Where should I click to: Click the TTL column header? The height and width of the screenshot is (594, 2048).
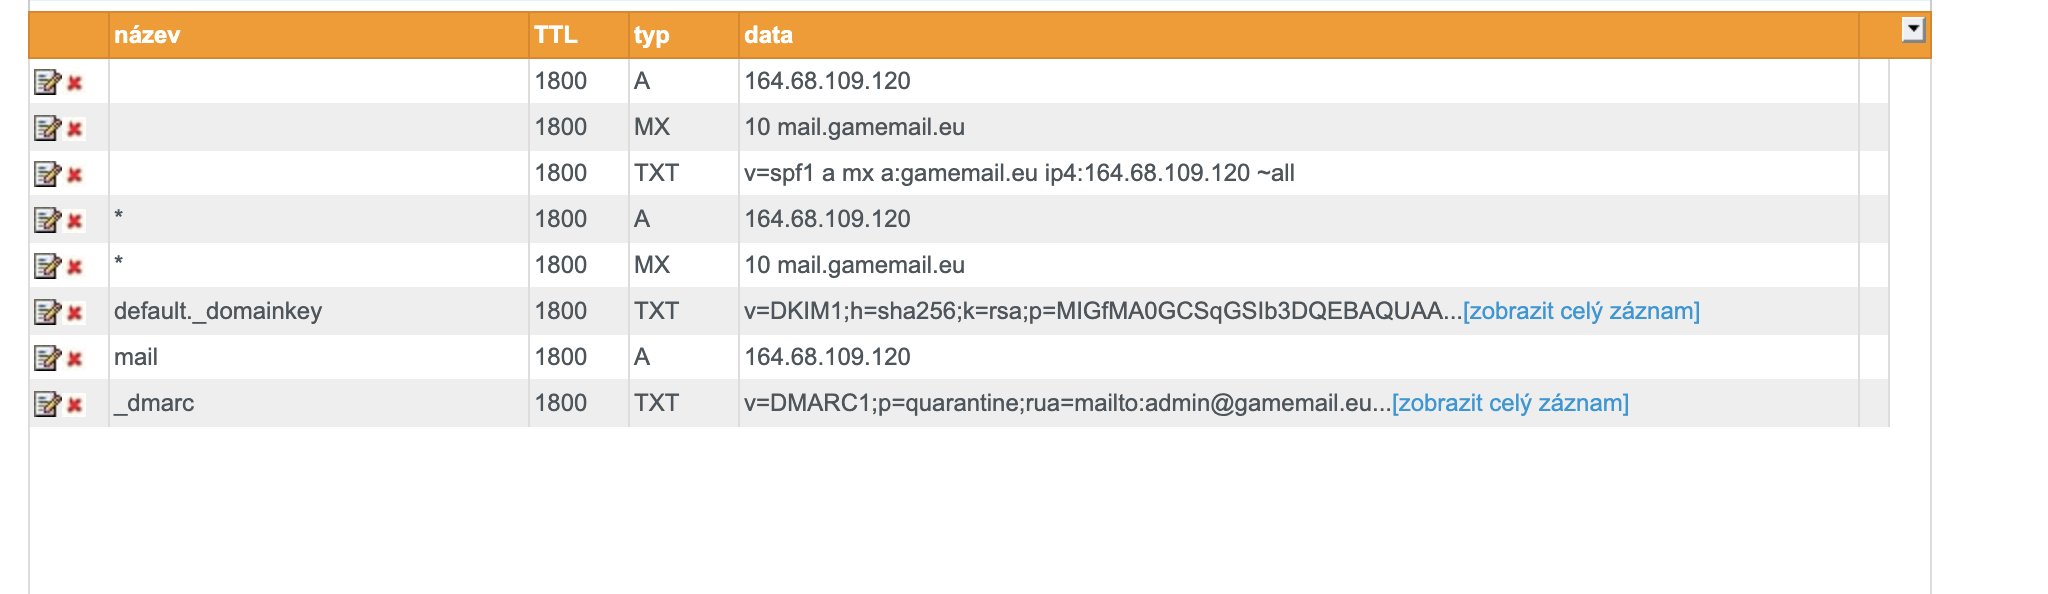click(x=556, y=35)
